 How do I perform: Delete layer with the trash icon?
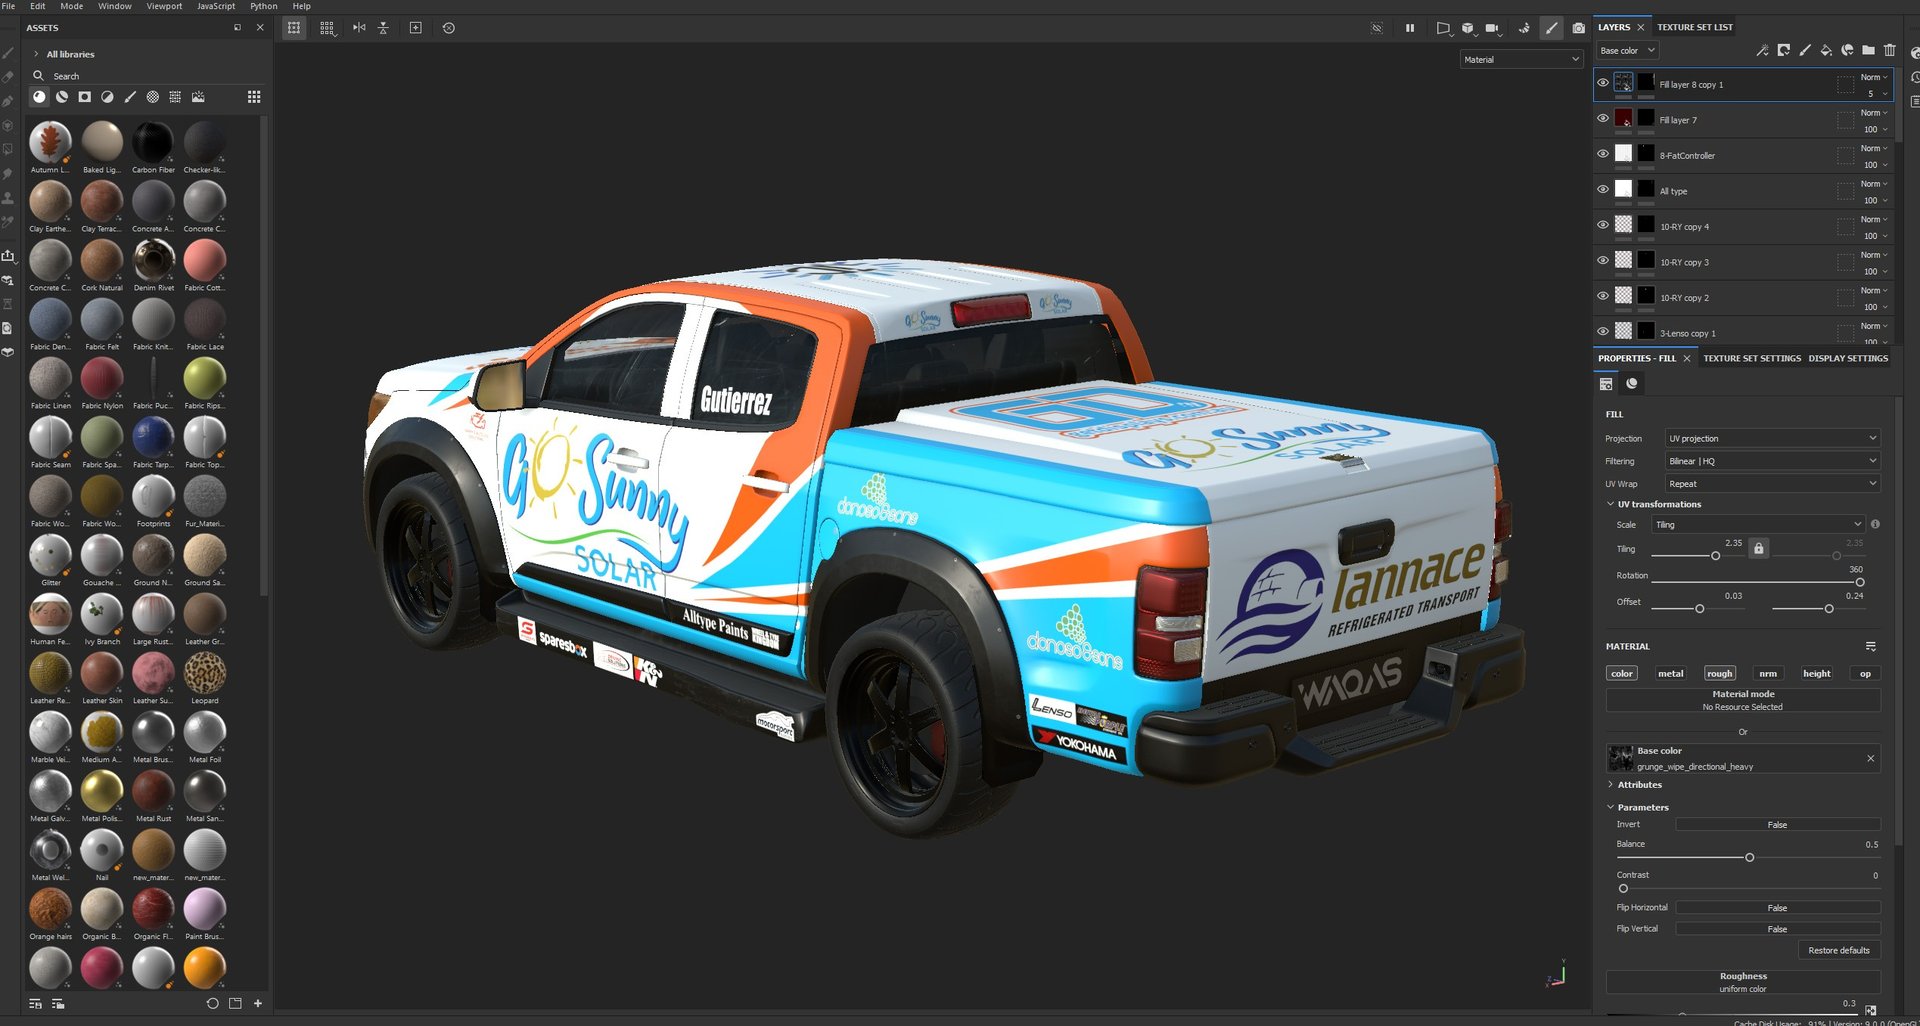click(1889, 50)
